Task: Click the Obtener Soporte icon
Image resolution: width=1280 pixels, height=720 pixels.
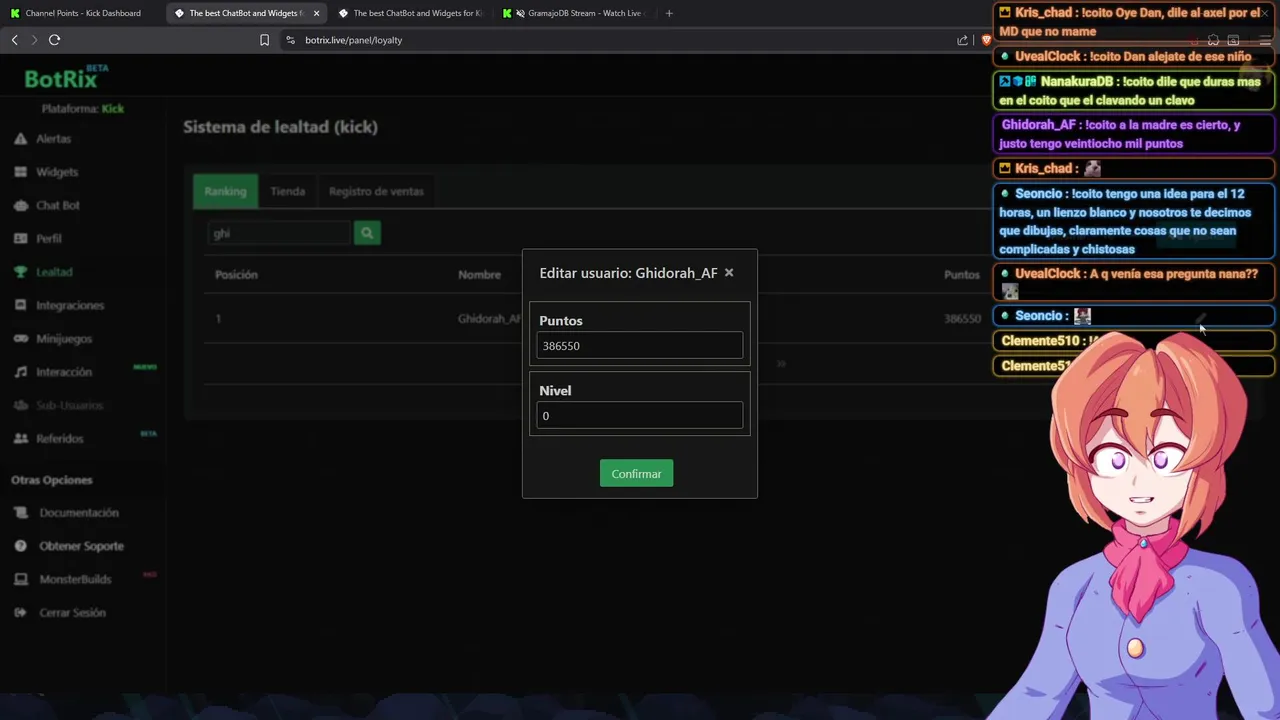Action: click(20, 546)
